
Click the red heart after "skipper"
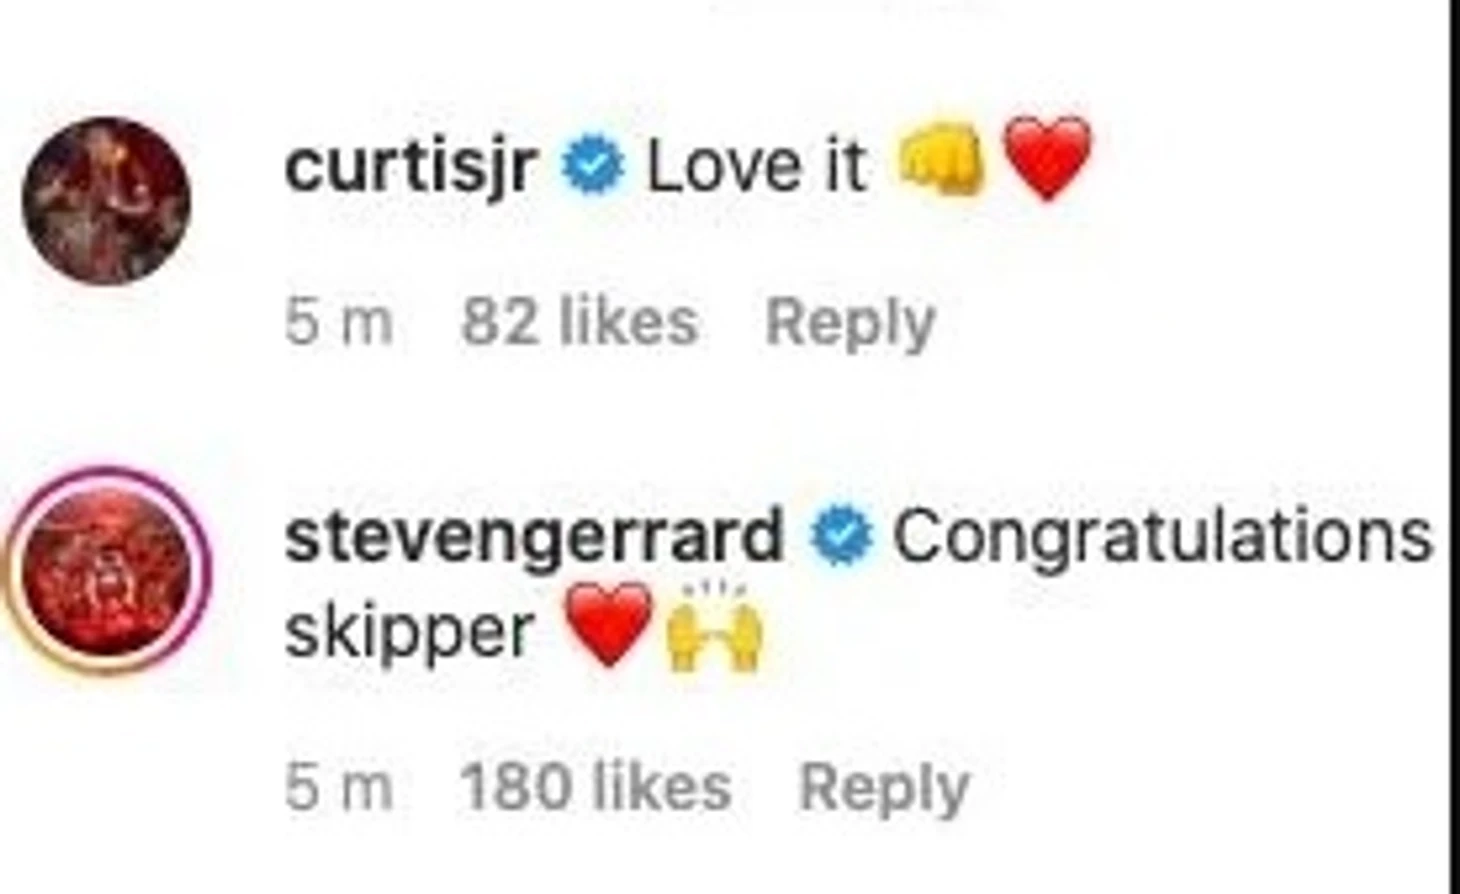[609, 626]
